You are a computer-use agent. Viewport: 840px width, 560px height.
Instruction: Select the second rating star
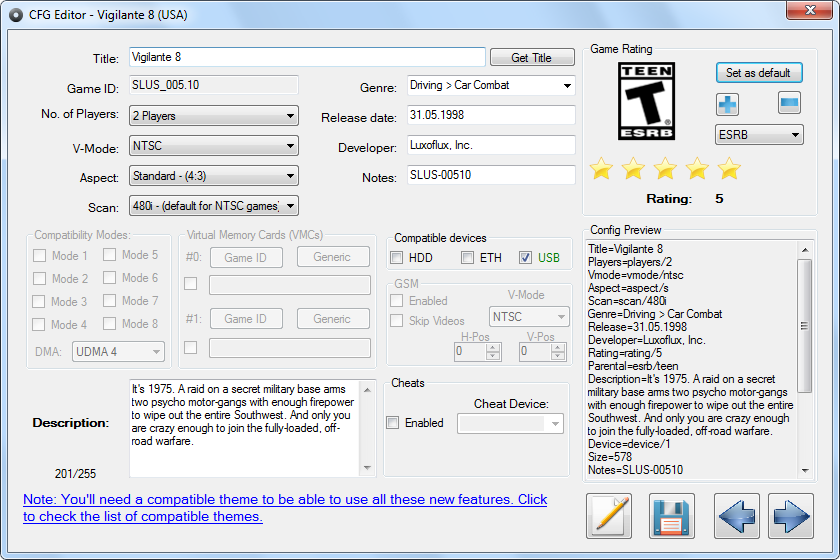[x=633, y=169]
